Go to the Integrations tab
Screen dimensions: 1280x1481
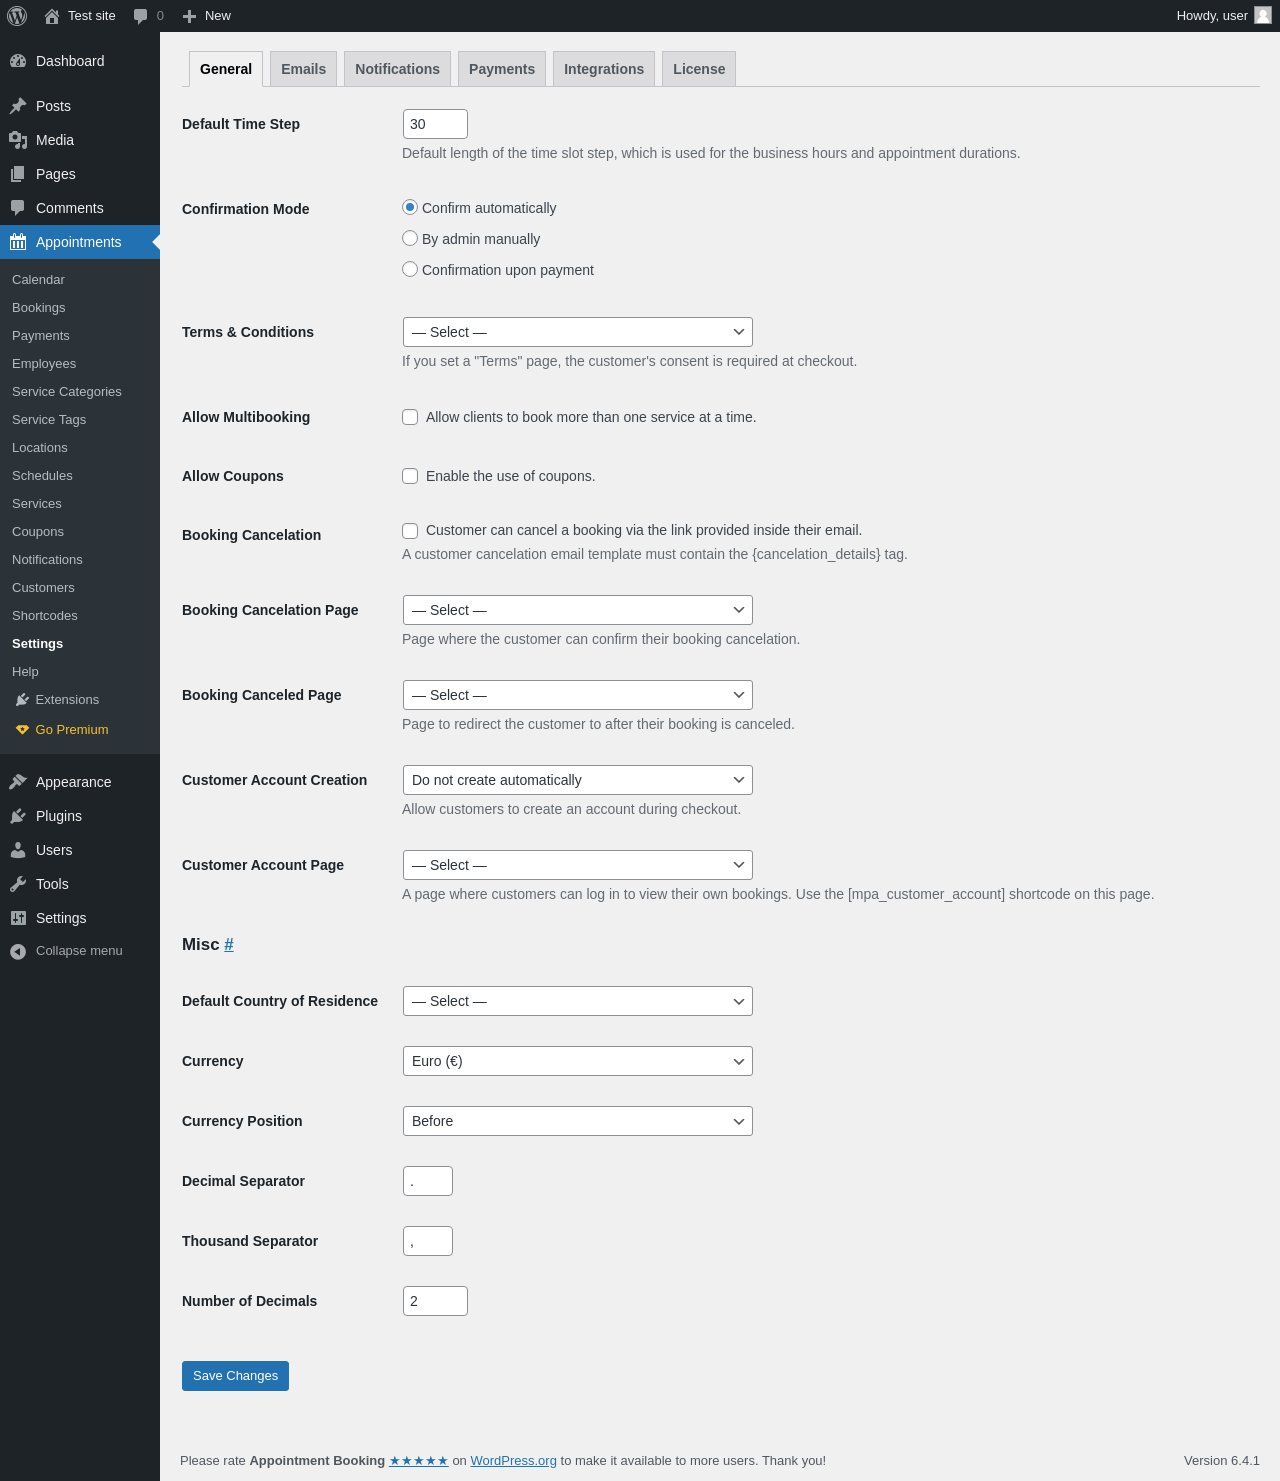tap(604, 69)
